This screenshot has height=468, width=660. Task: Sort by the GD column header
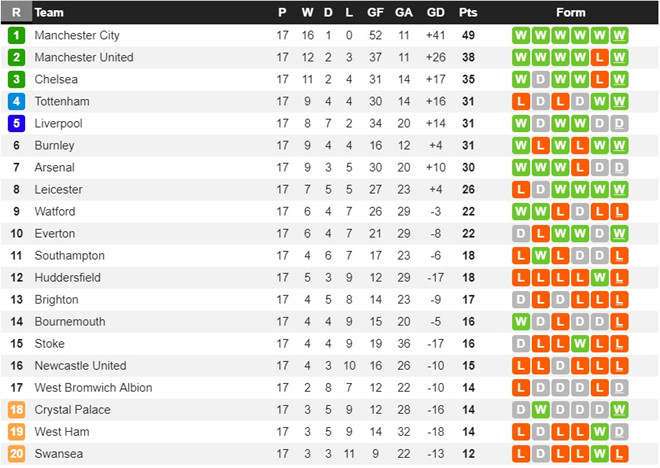click(435, 13)
